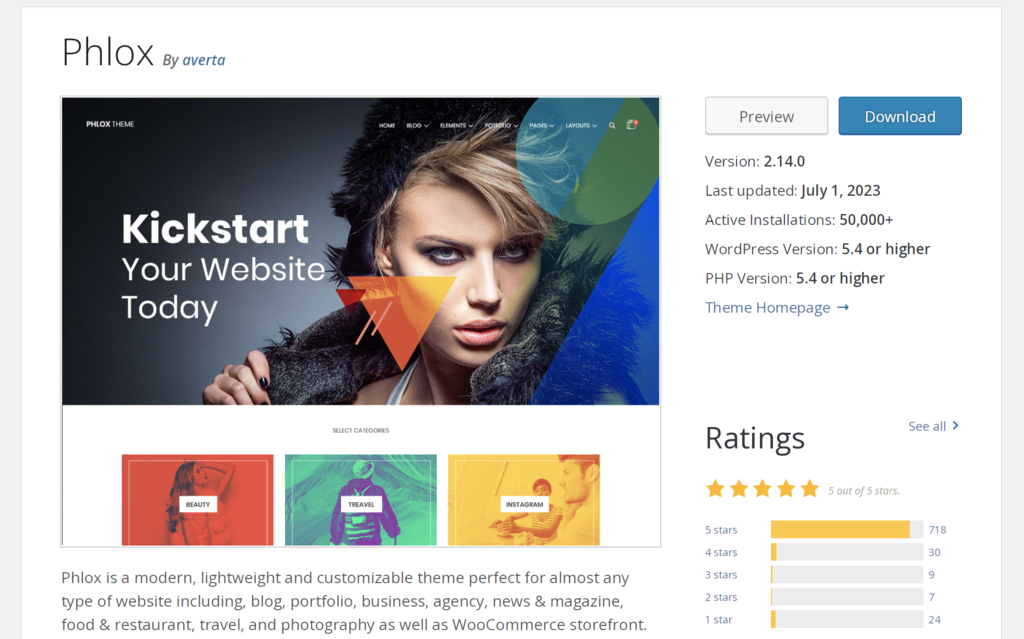Screen dimensions: 1024x639
Task: Click HOME in the screenshot menu
Action: [x=387, y=125]
